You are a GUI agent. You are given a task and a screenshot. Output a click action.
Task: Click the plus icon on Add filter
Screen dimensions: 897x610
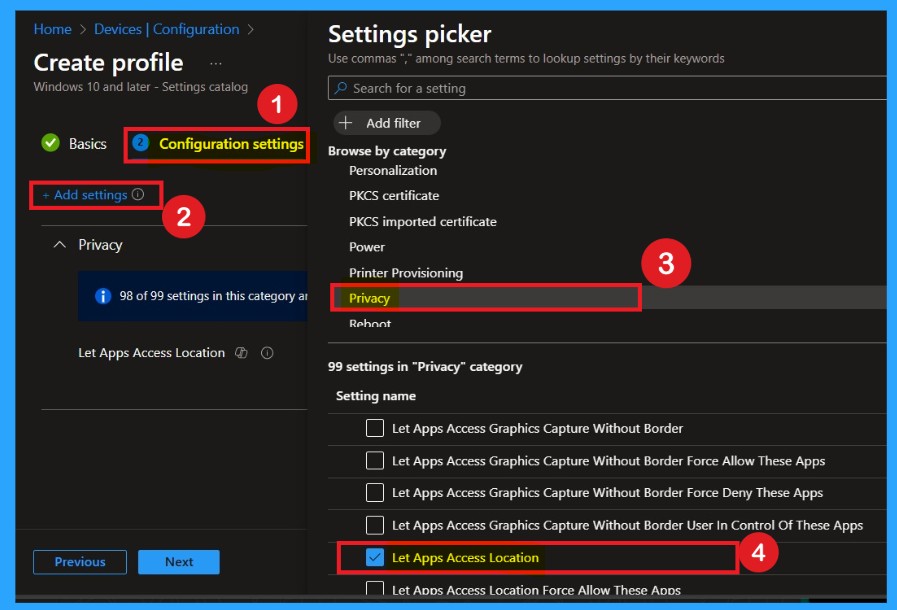pos(347,123)
